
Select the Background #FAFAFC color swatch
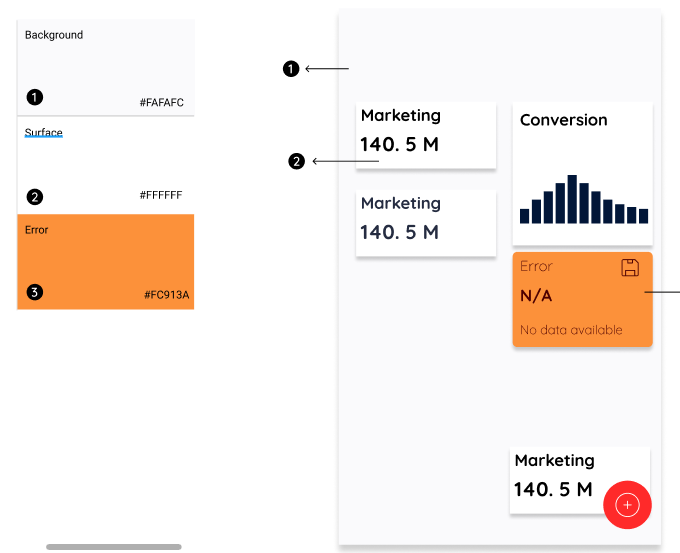pos(105,68)
